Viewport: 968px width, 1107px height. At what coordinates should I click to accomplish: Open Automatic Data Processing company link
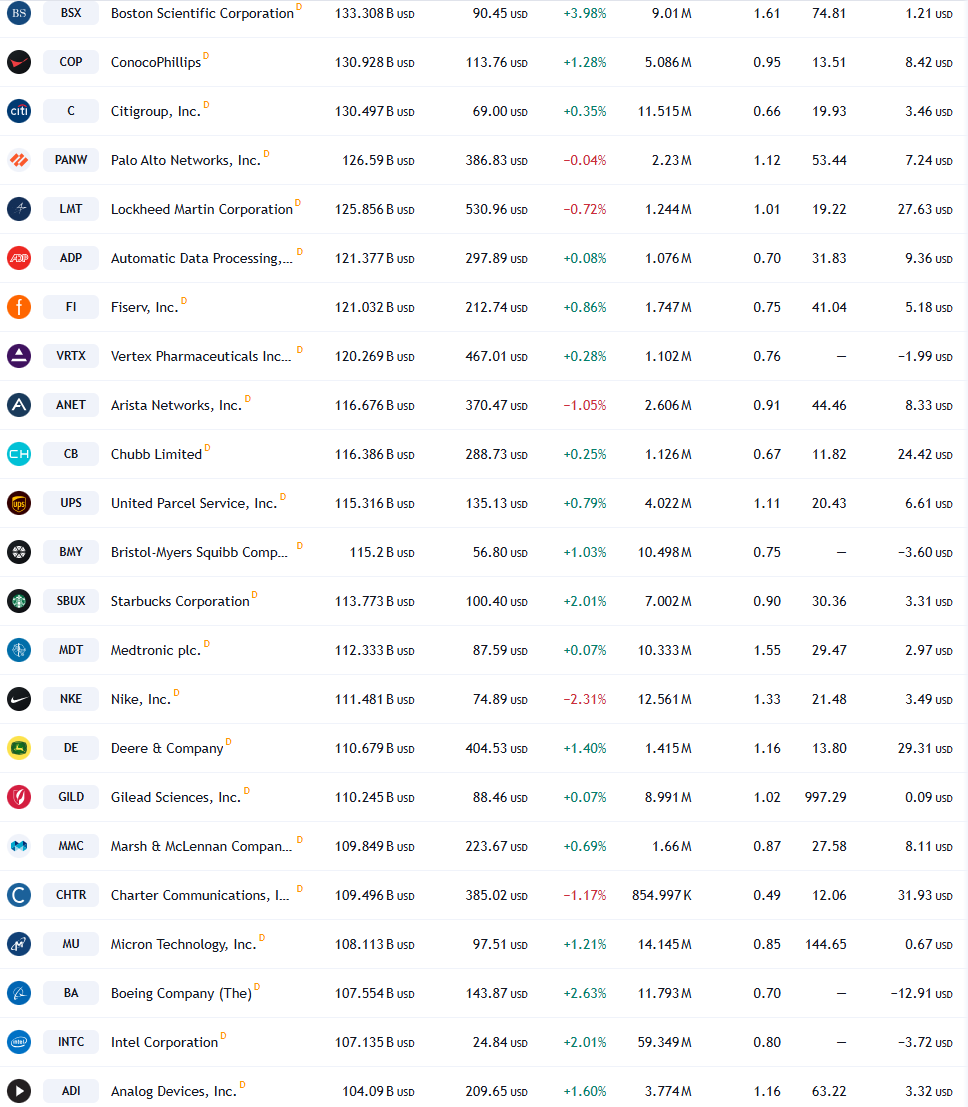click(201, 258)
